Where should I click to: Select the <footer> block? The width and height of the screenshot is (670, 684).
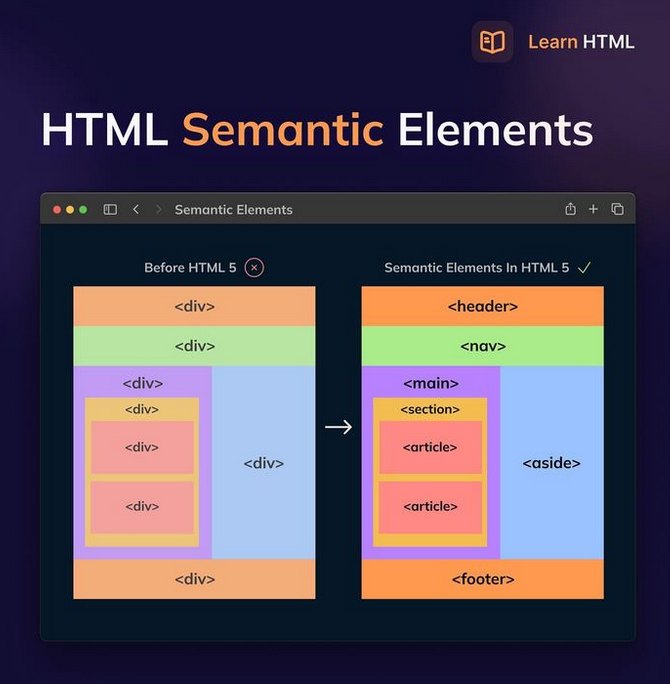(482, 579)
